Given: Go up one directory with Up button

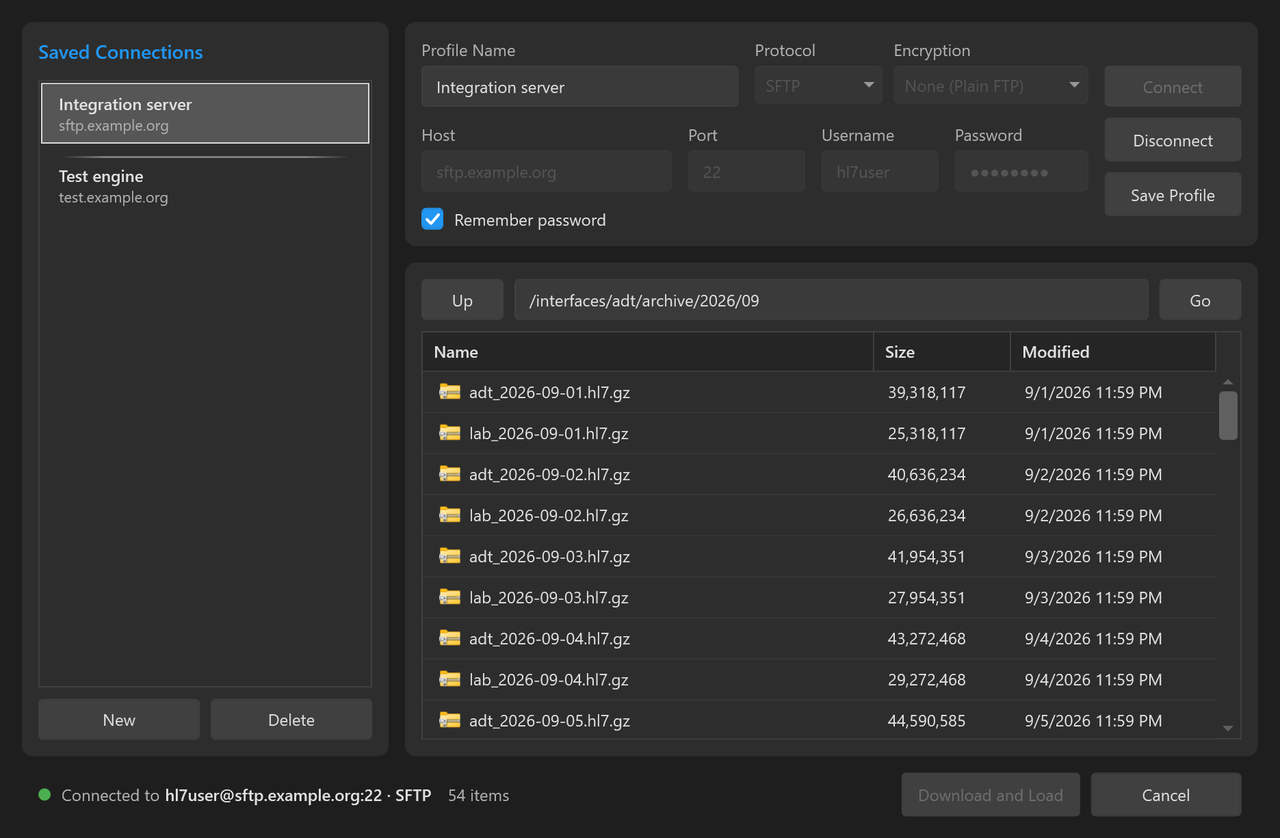Looking at the screenshot, I should [x=462, y=300].
